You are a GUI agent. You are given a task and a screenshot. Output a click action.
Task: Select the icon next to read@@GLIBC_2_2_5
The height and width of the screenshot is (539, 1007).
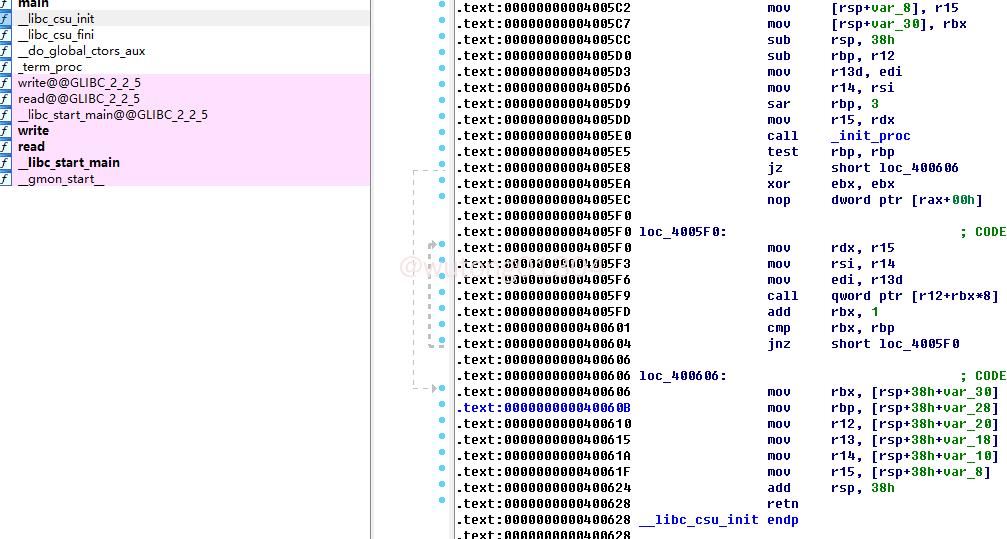tap(5, 99)
